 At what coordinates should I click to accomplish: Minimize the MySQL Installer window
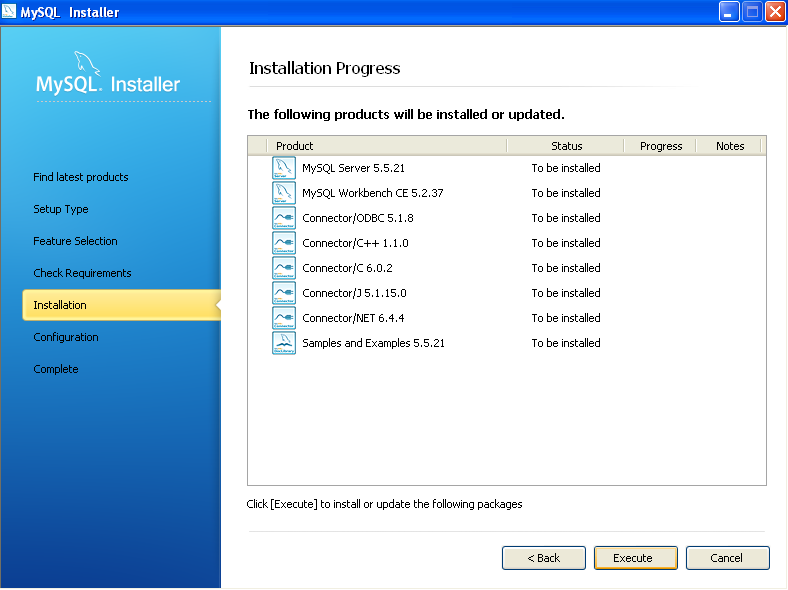[x=729, y=12]
